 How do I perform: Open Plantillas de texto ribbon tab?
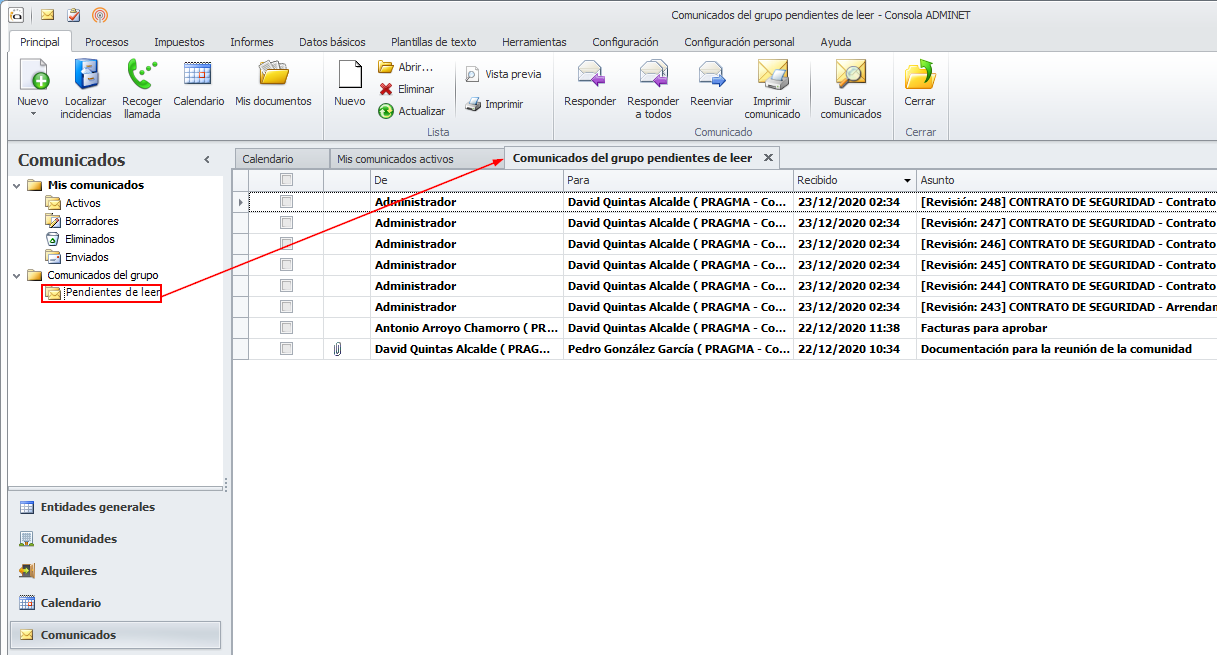pos(433,42)
